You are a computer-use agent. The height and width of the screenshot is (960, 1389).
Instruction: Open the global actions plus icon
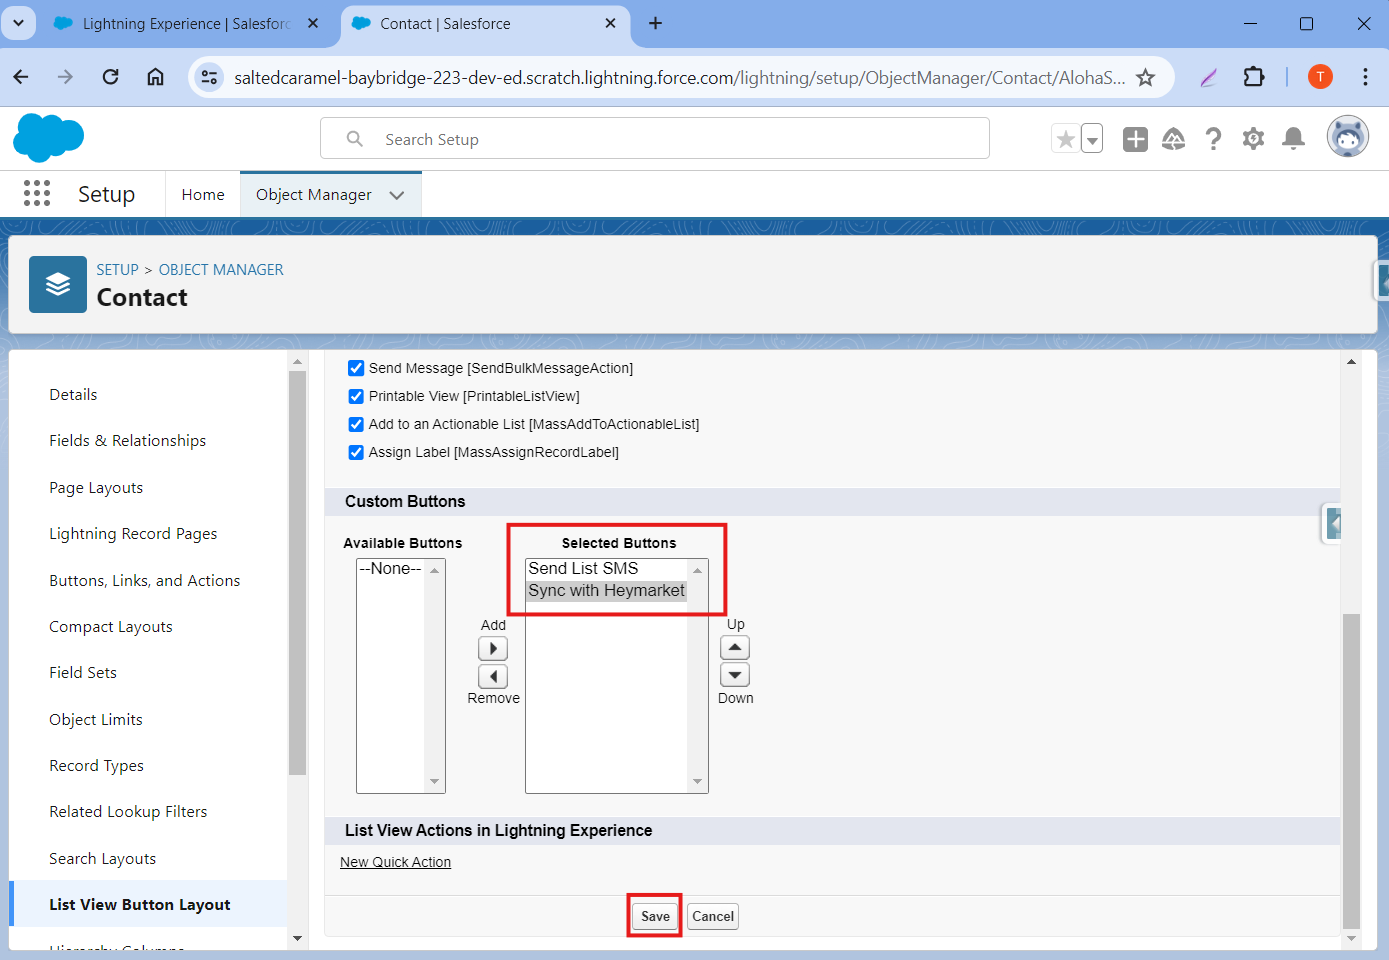pos(1135,139)
